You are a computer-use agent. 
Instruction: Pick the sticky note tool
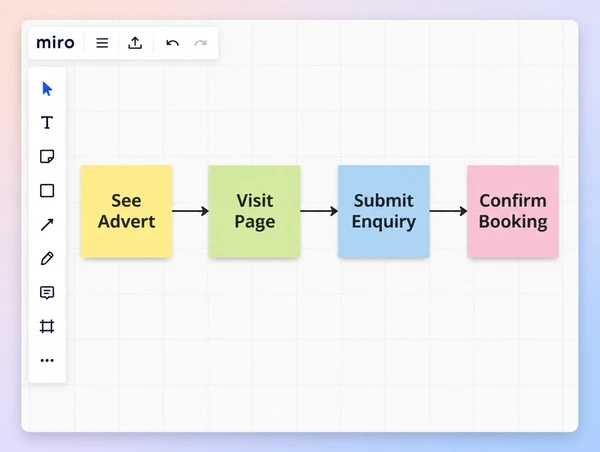tap(47, 157)
